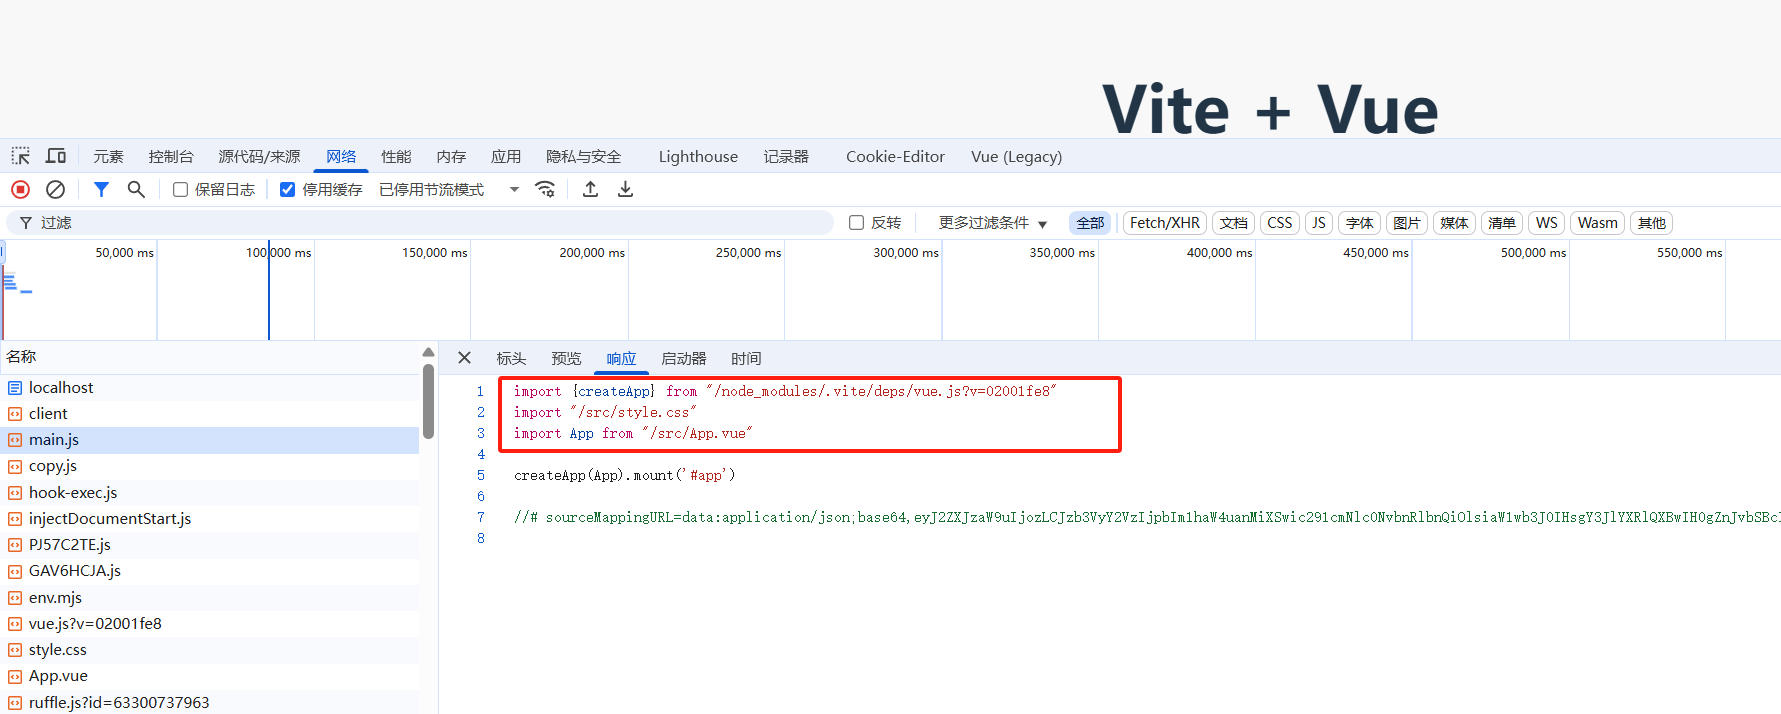Filter requests by Other (其他)
Screen dimensions: 1781x714
pos(1652,223)
